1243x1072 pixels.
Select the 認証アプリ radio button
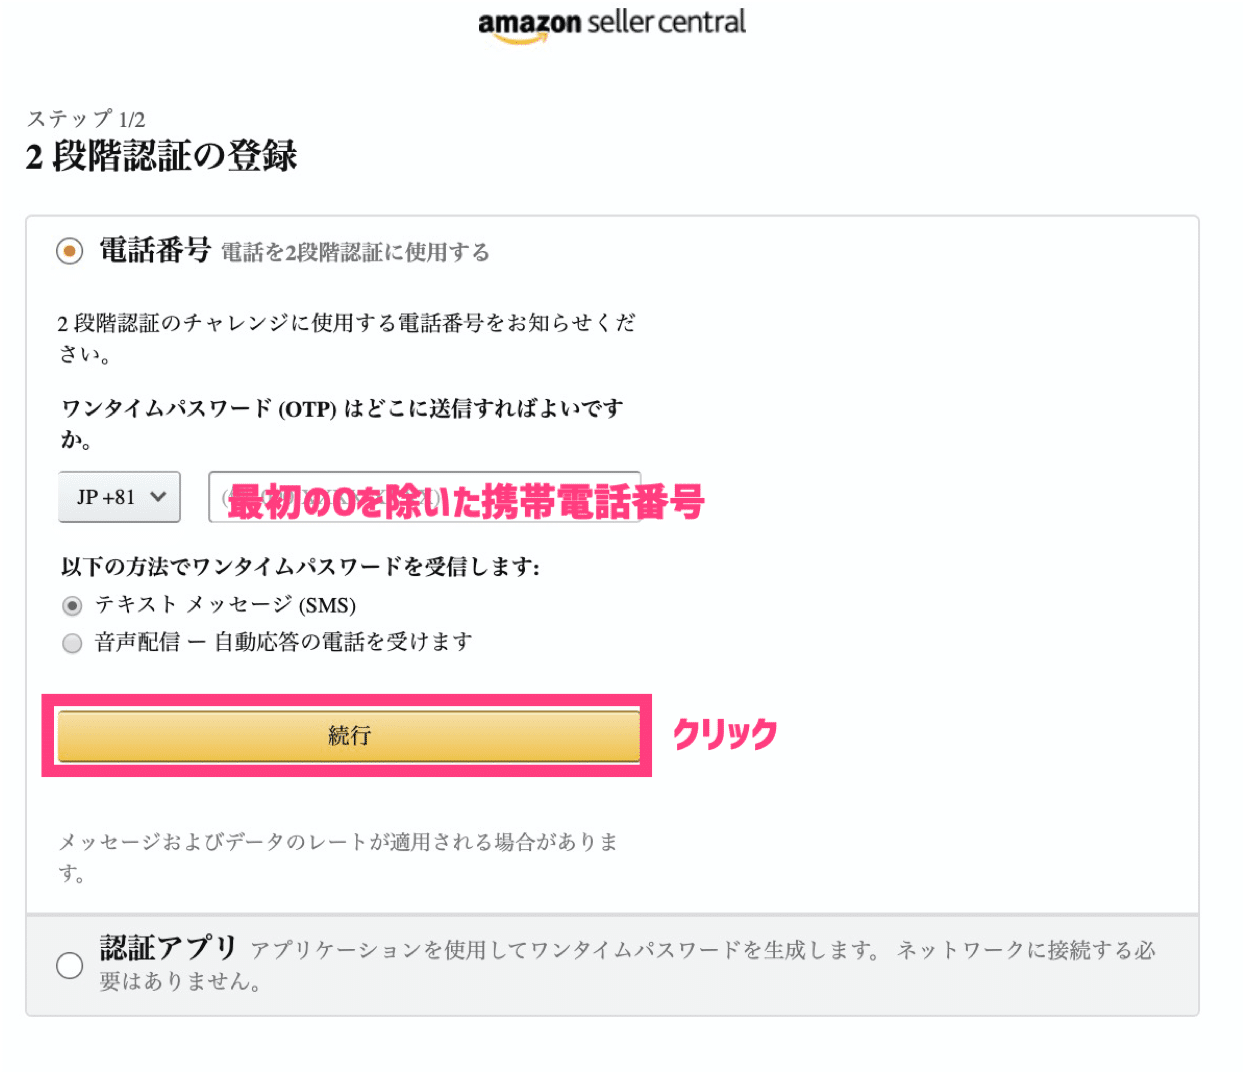pyautogui.click(x=69, y=965)
